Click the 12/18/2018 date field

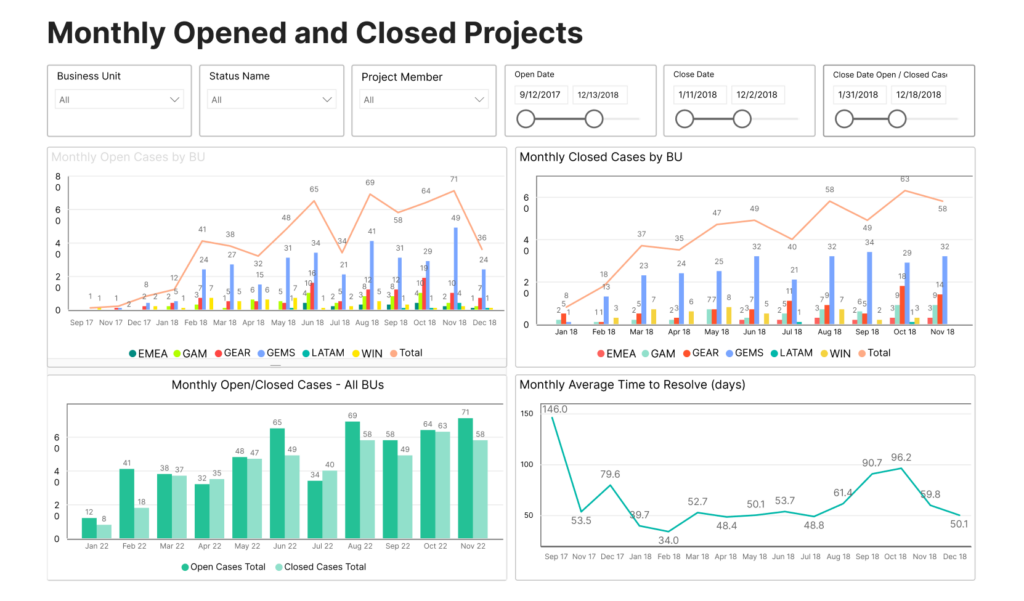pyautogui.click(x=918, y=95)
